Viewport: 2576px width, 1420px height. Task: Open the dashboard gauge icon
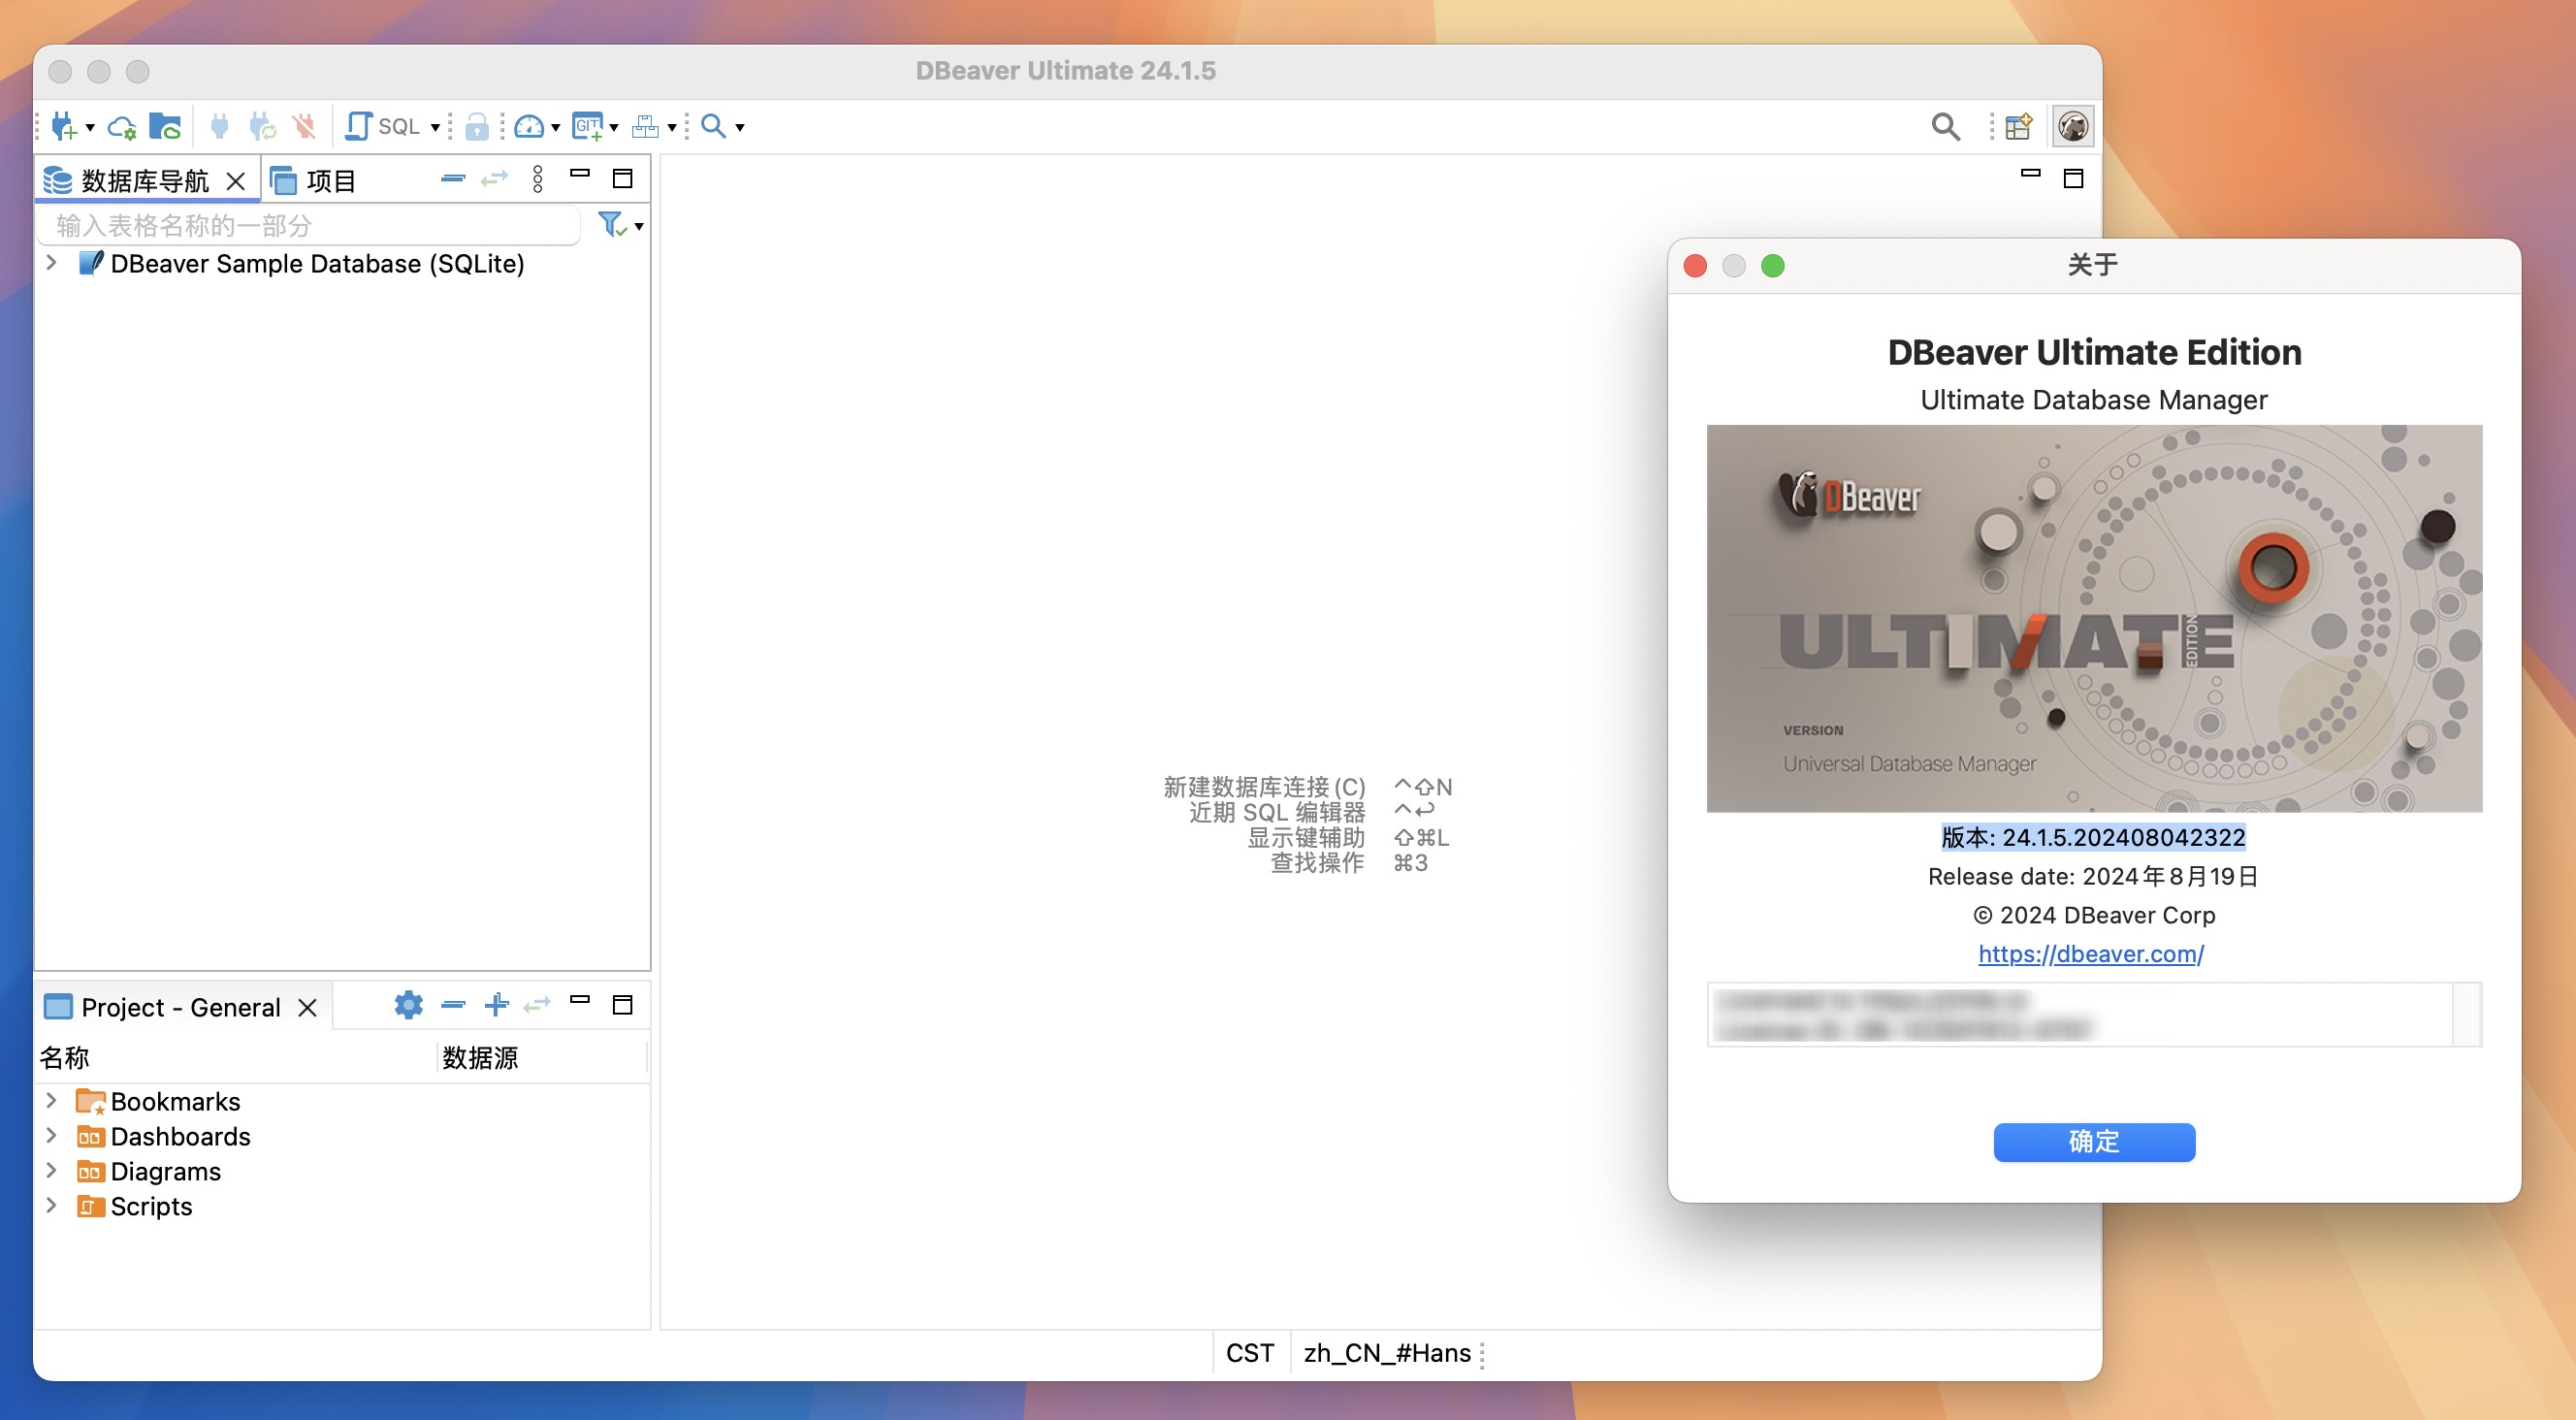[529, 127]
